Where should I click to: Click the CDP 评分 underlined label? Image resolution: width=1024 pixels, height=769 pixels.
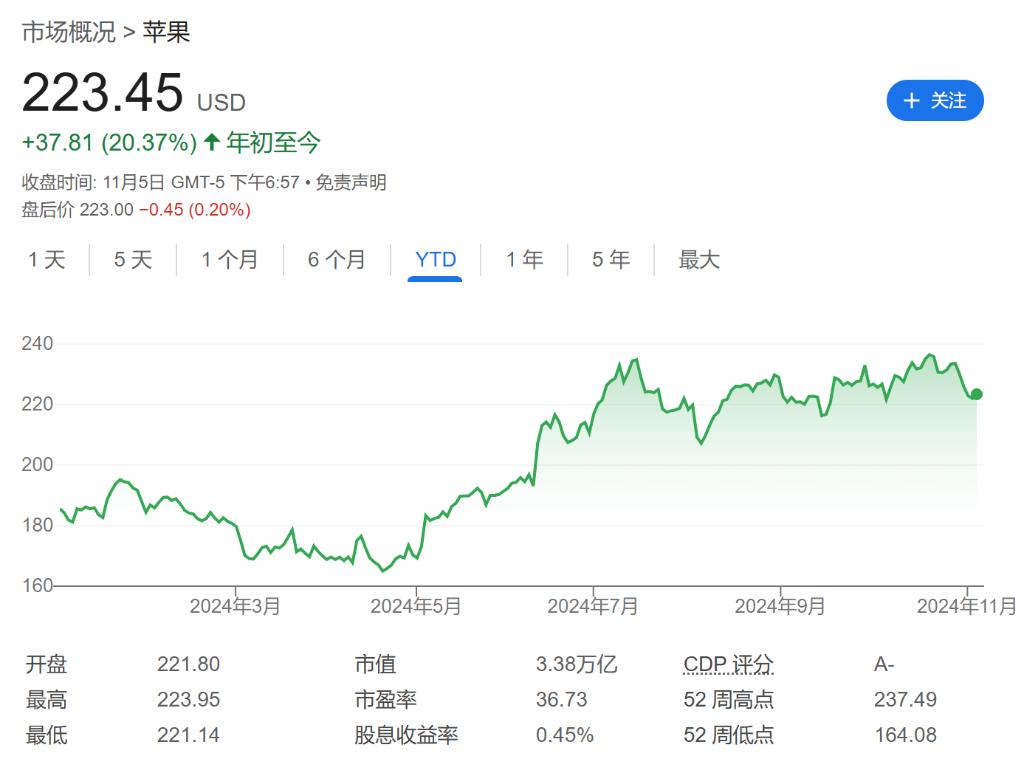(x=728, y=665)
